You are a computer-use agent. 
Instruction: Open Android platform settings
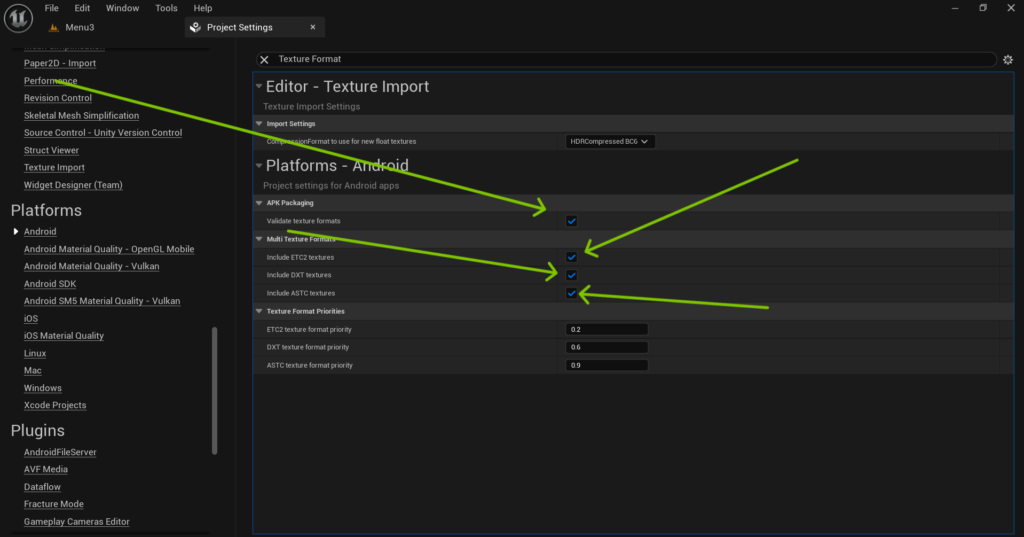pyautogui.click(x=40, y=231)
